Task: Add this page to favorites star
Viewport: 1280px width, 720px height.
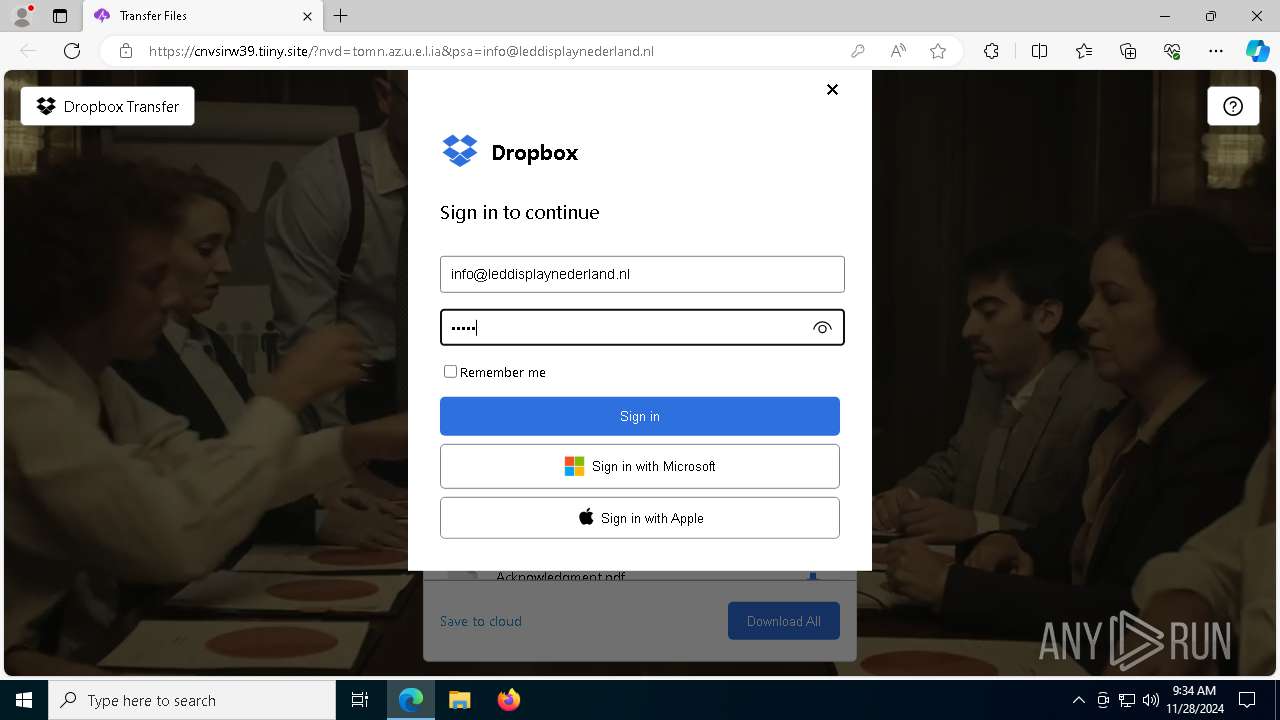Action: point(938,51)
